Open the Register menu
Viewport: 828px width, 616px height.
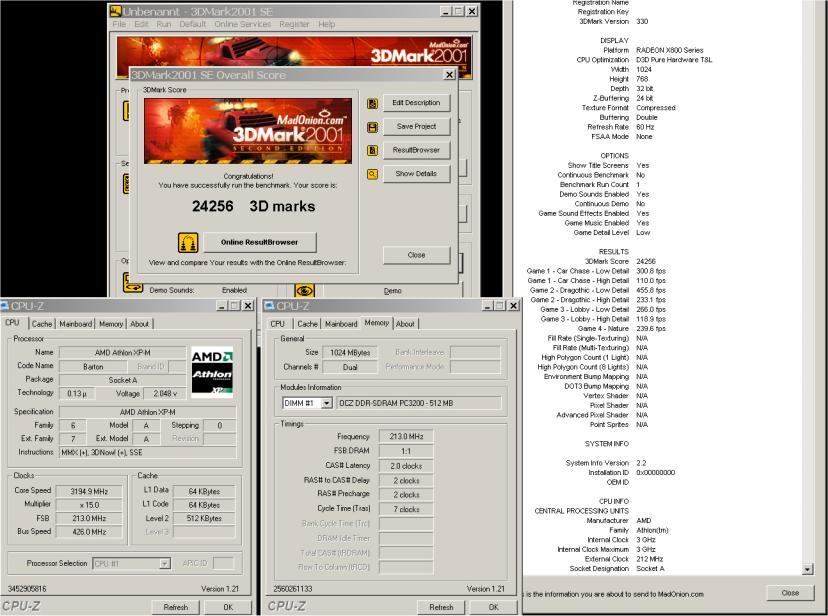(294, 24)
